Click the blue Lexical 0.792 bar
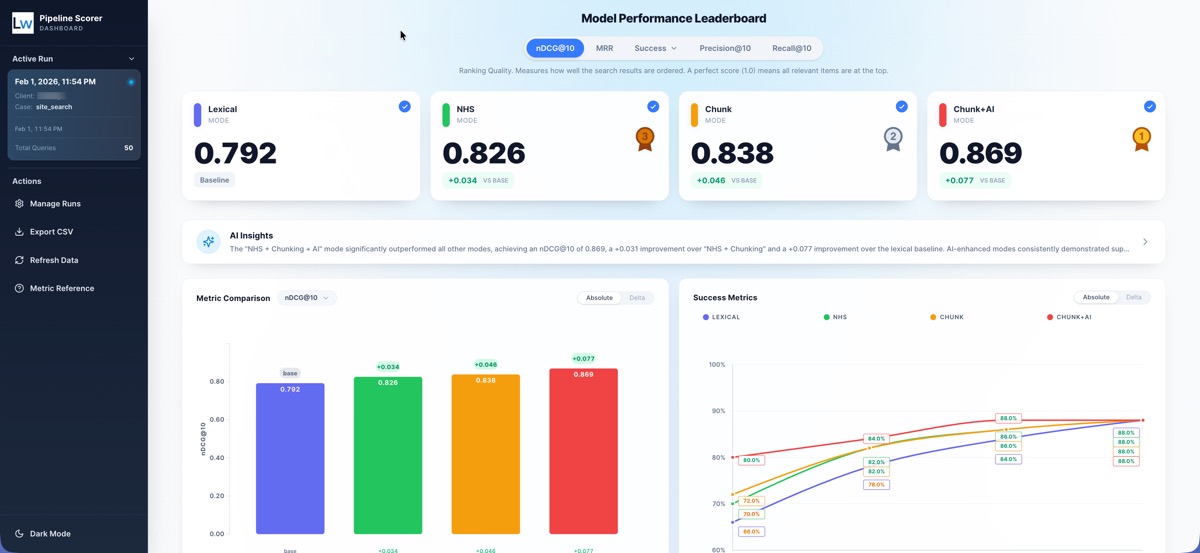This screenshot has width=1200, height=553. pyautogui.click(x=290, y=458)
